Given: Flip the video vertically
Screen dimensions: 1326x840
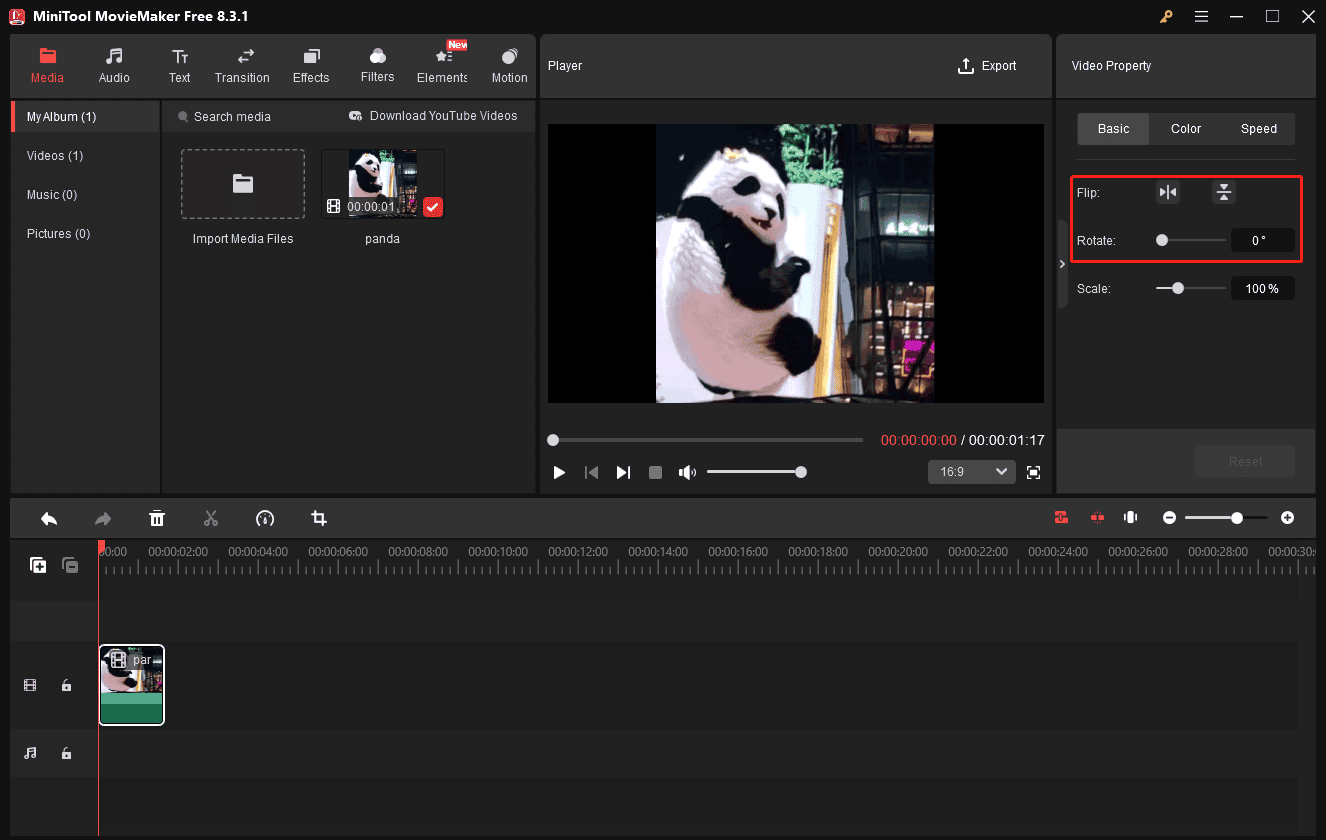Looking at the screenshot, I should coord(1223,191).
